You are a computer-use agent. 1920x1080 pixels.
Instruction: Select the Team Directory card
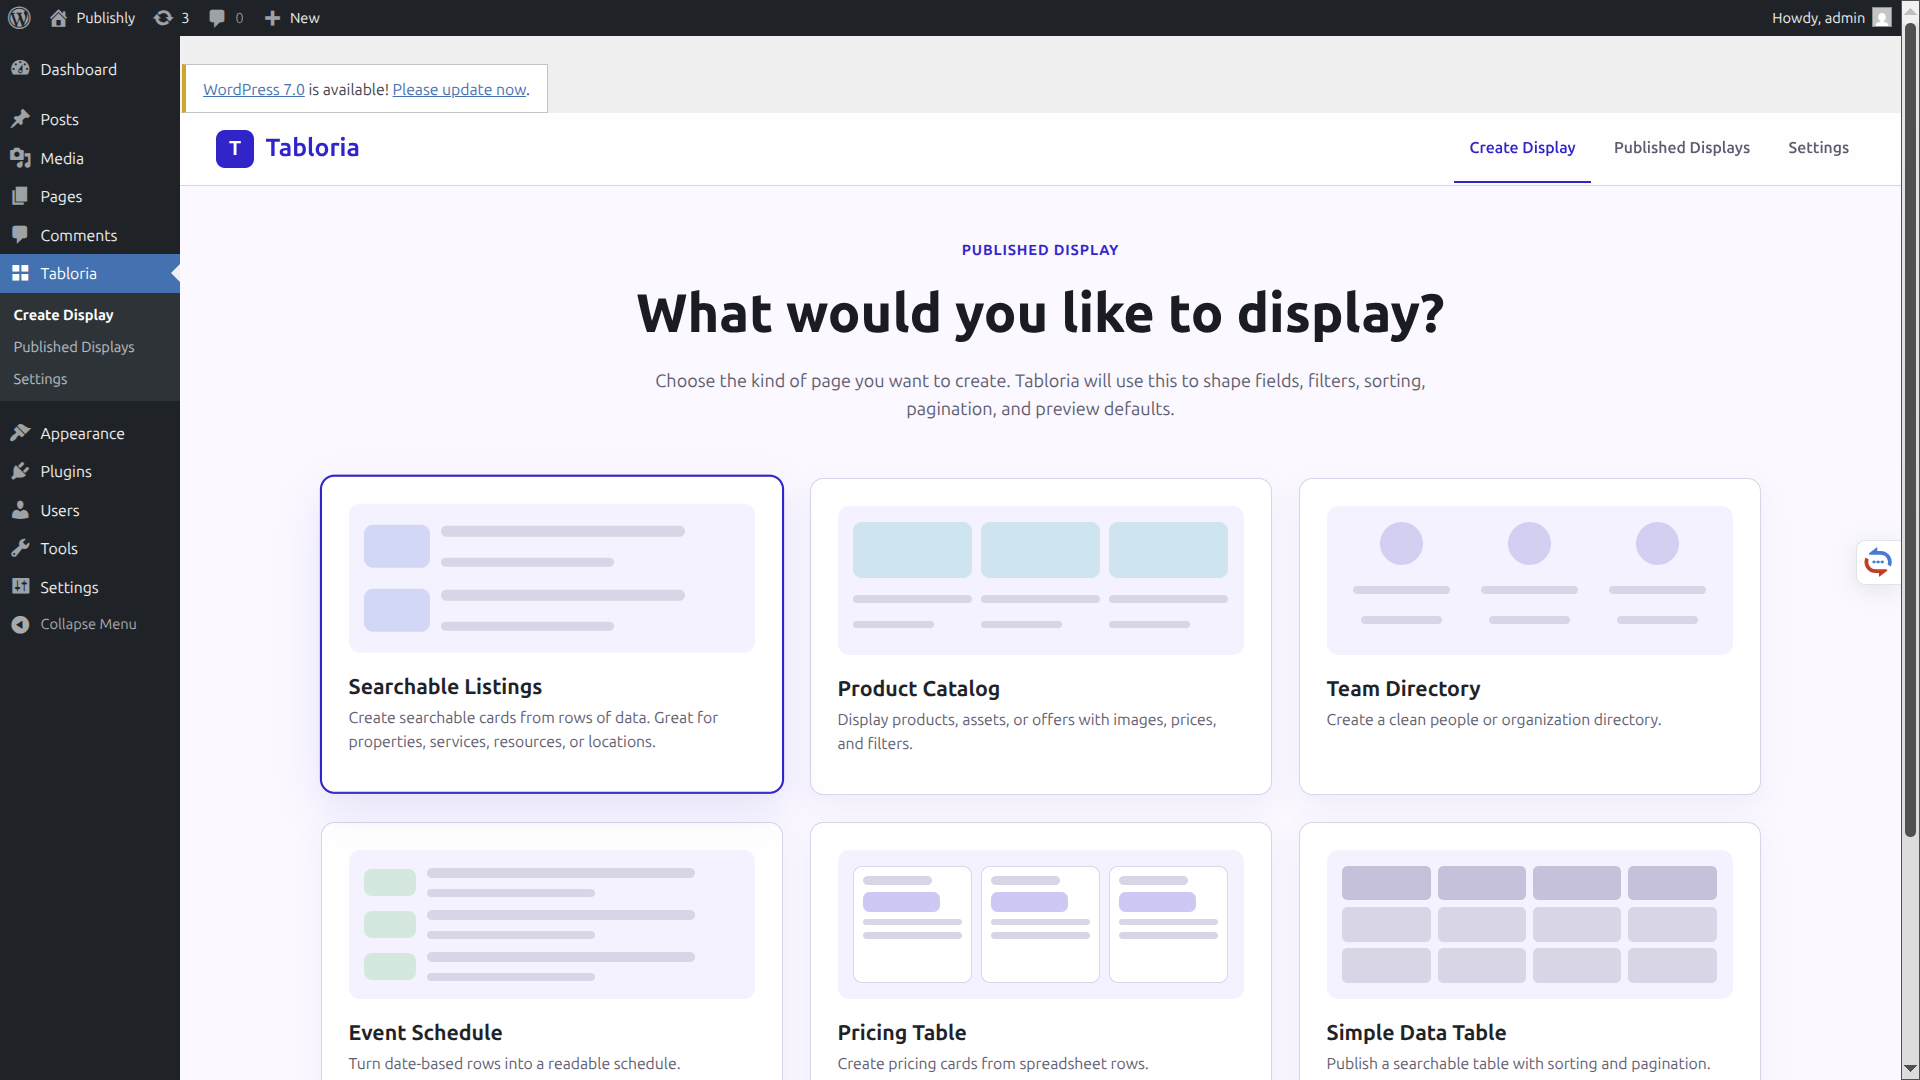click(1529, 636)
